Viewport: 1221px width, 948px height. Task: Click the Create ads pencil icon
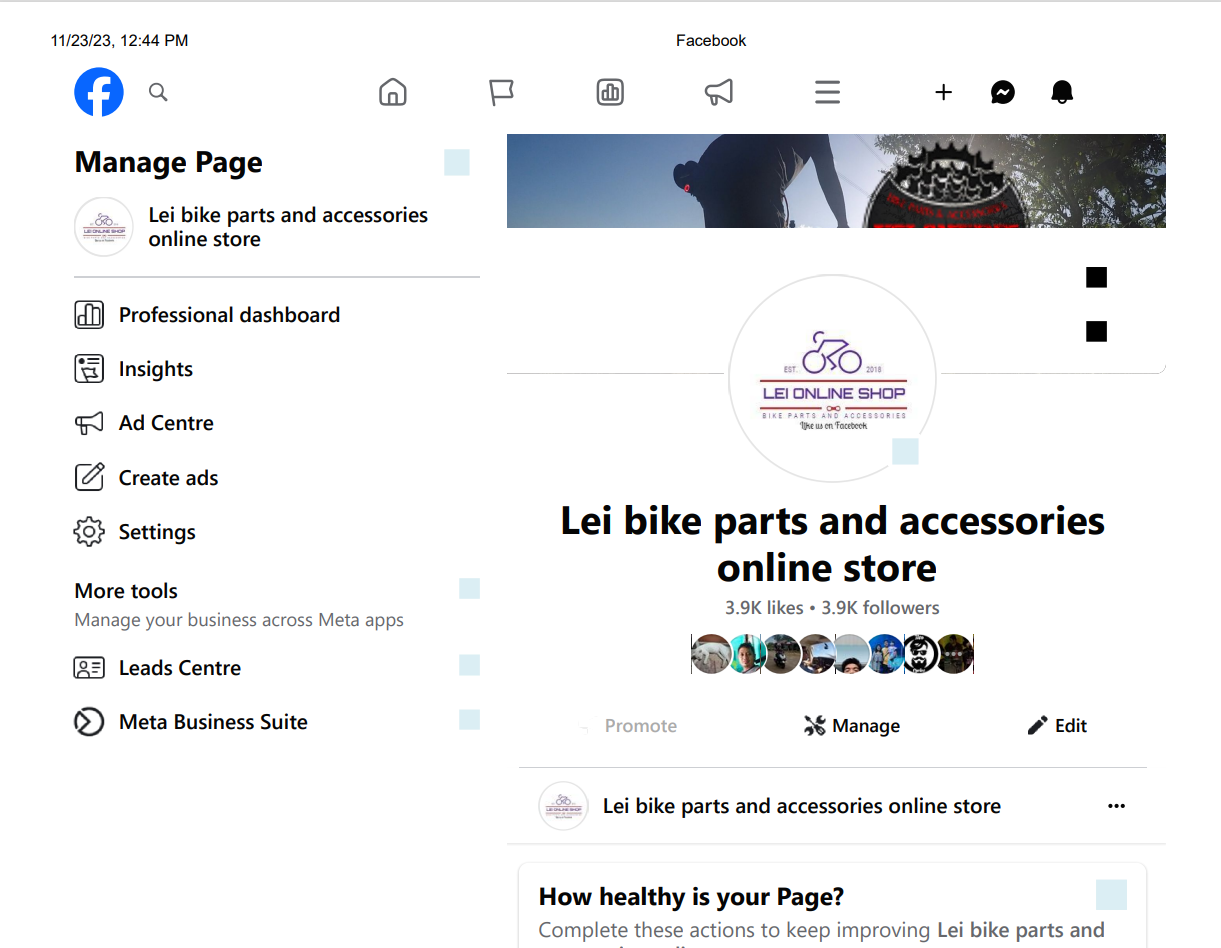point(89,477)
